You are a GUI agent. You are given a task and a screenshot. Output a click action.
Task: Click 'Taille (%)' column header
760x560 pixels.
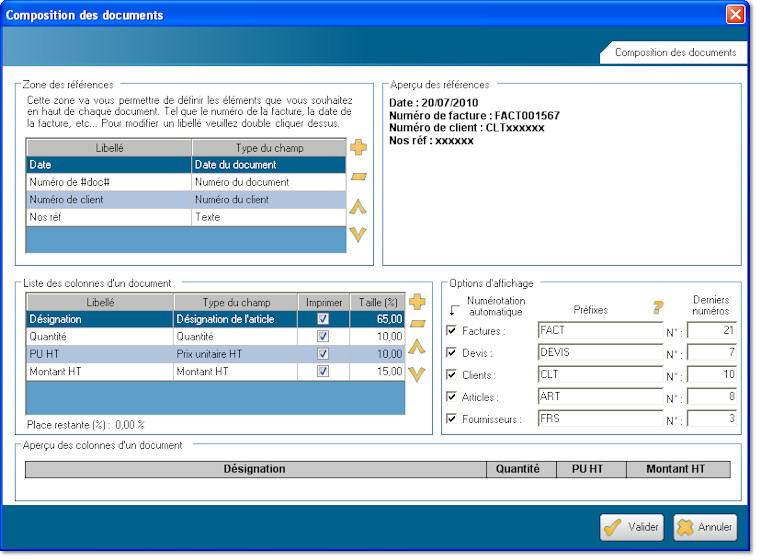pyautogui.click(x=378, y=302)
